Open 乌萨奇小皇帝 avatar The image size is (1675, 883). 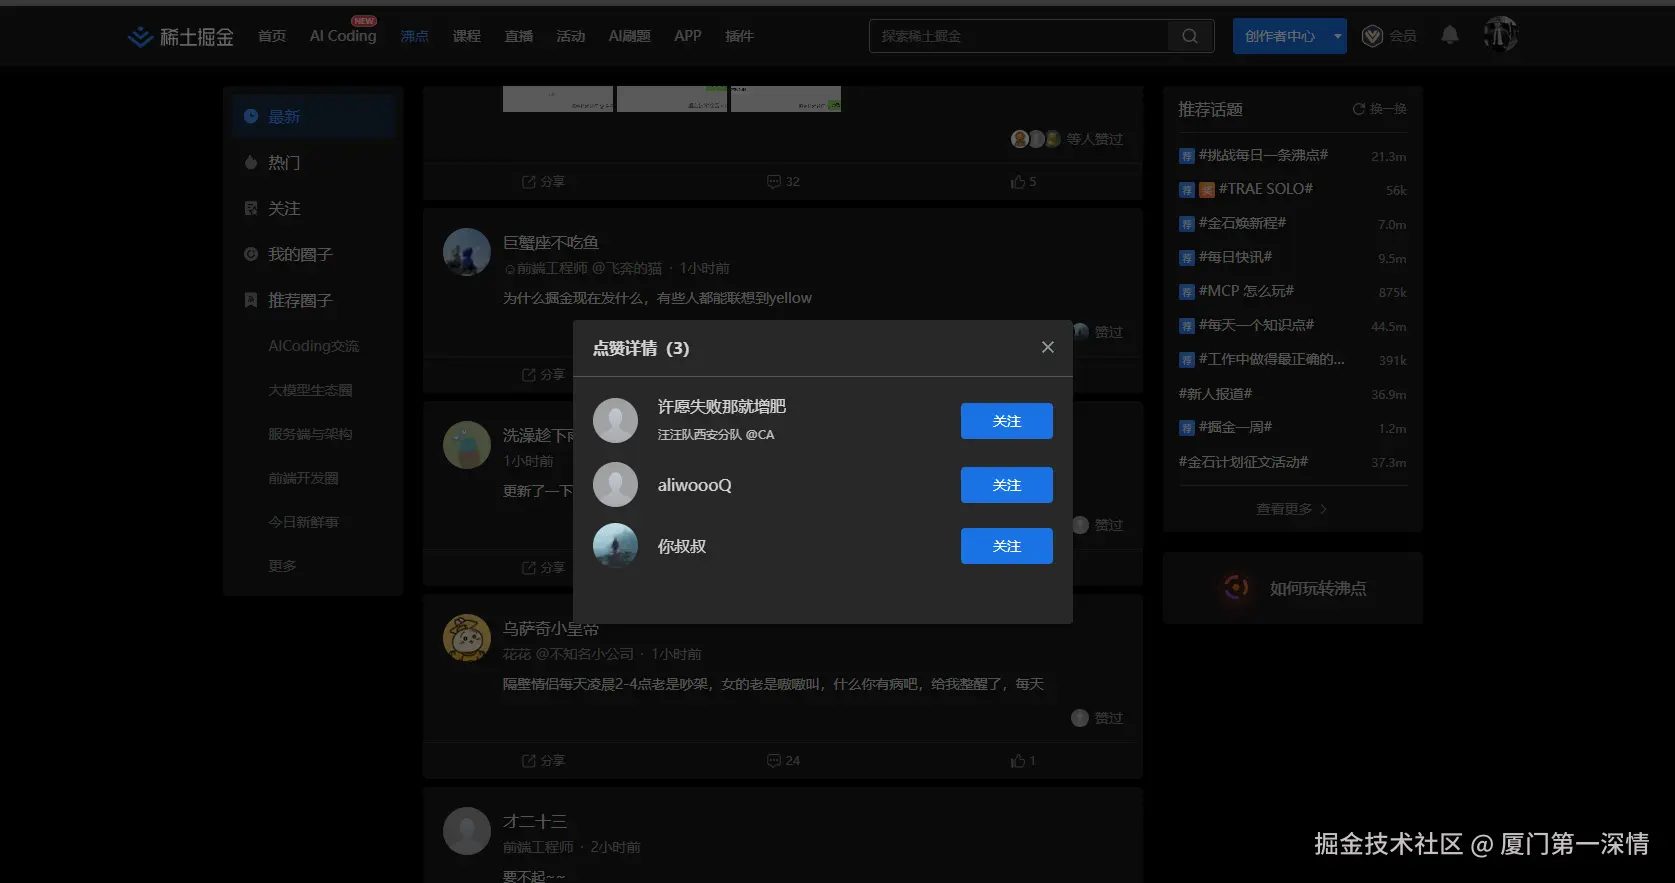tap(467, 638)
